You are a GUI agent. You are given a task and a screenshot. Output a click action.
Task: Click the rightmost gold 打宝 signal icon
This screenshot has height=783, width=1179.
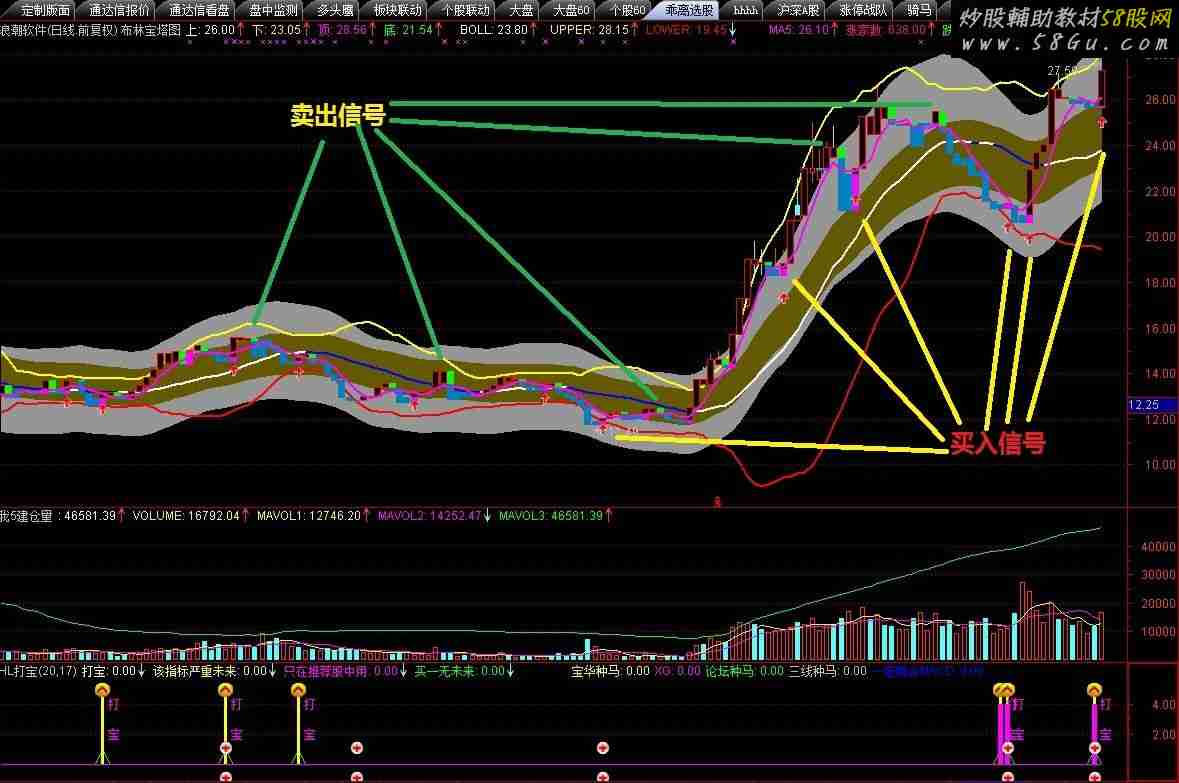coord(1095,690)
